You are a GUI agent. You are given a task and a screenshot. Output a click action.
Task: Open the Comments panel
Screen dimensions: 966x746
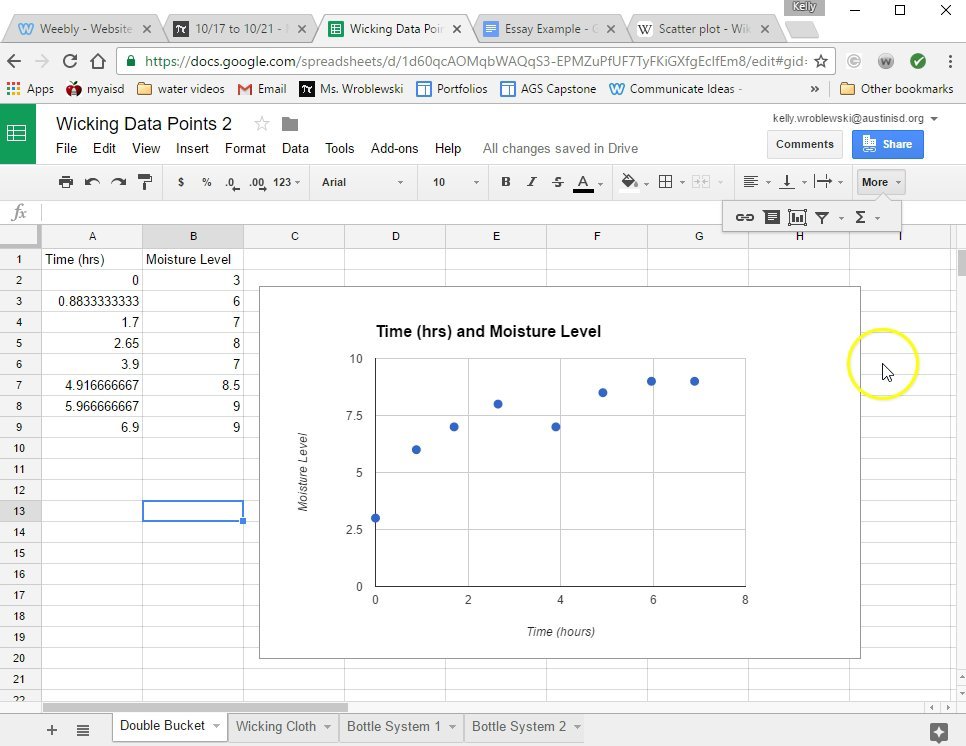click(x=804, y=143)
